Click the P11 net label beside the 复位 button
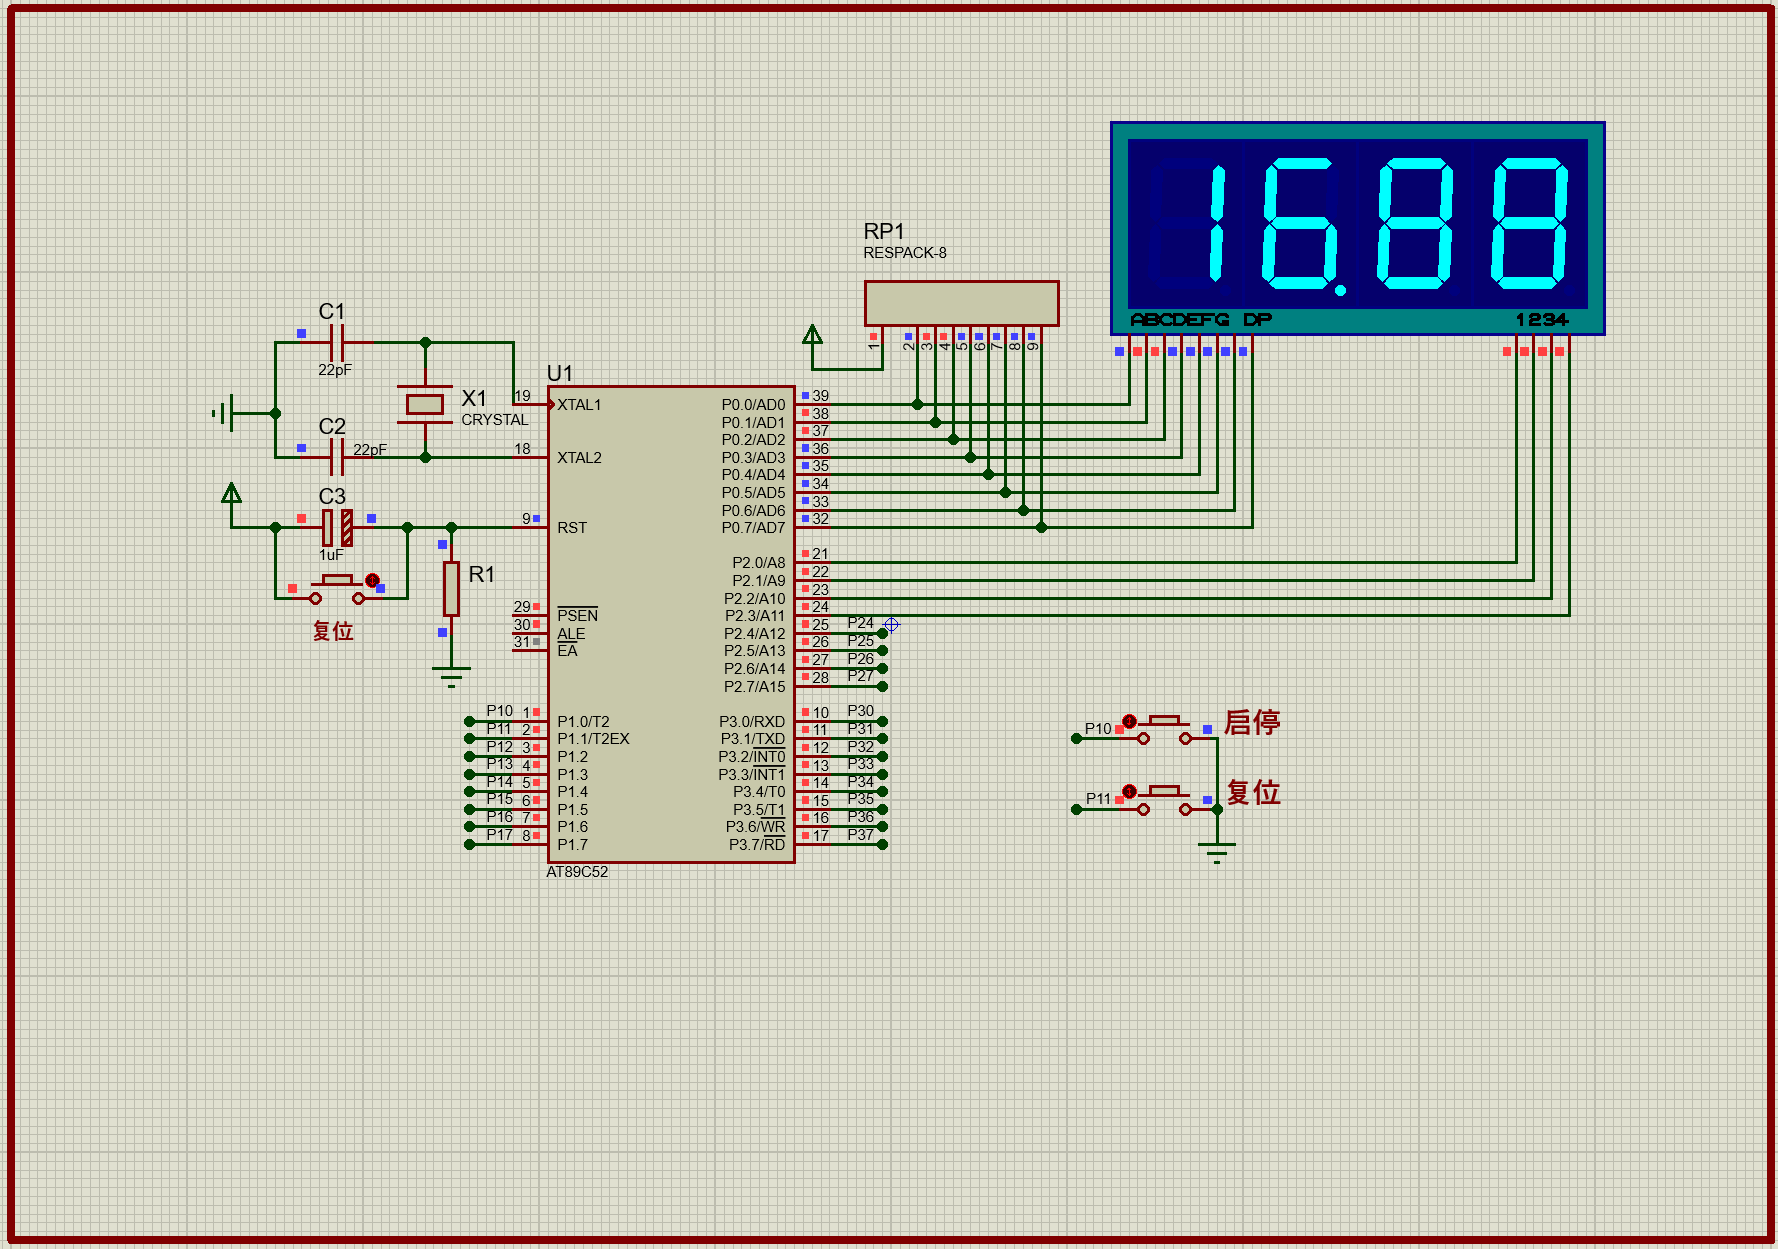1778x1249 pixels. pos(1098,799)
